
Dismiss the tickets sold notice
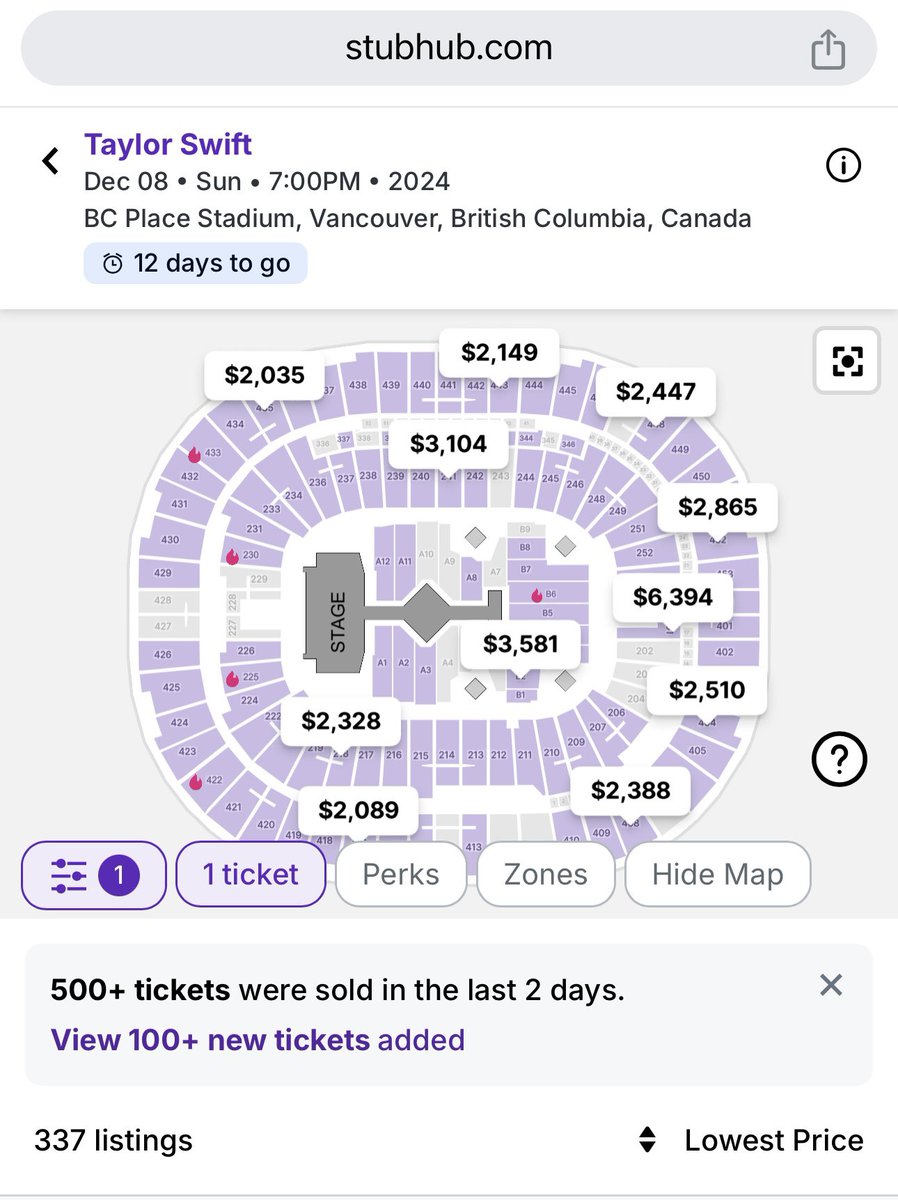click(830, 985)
